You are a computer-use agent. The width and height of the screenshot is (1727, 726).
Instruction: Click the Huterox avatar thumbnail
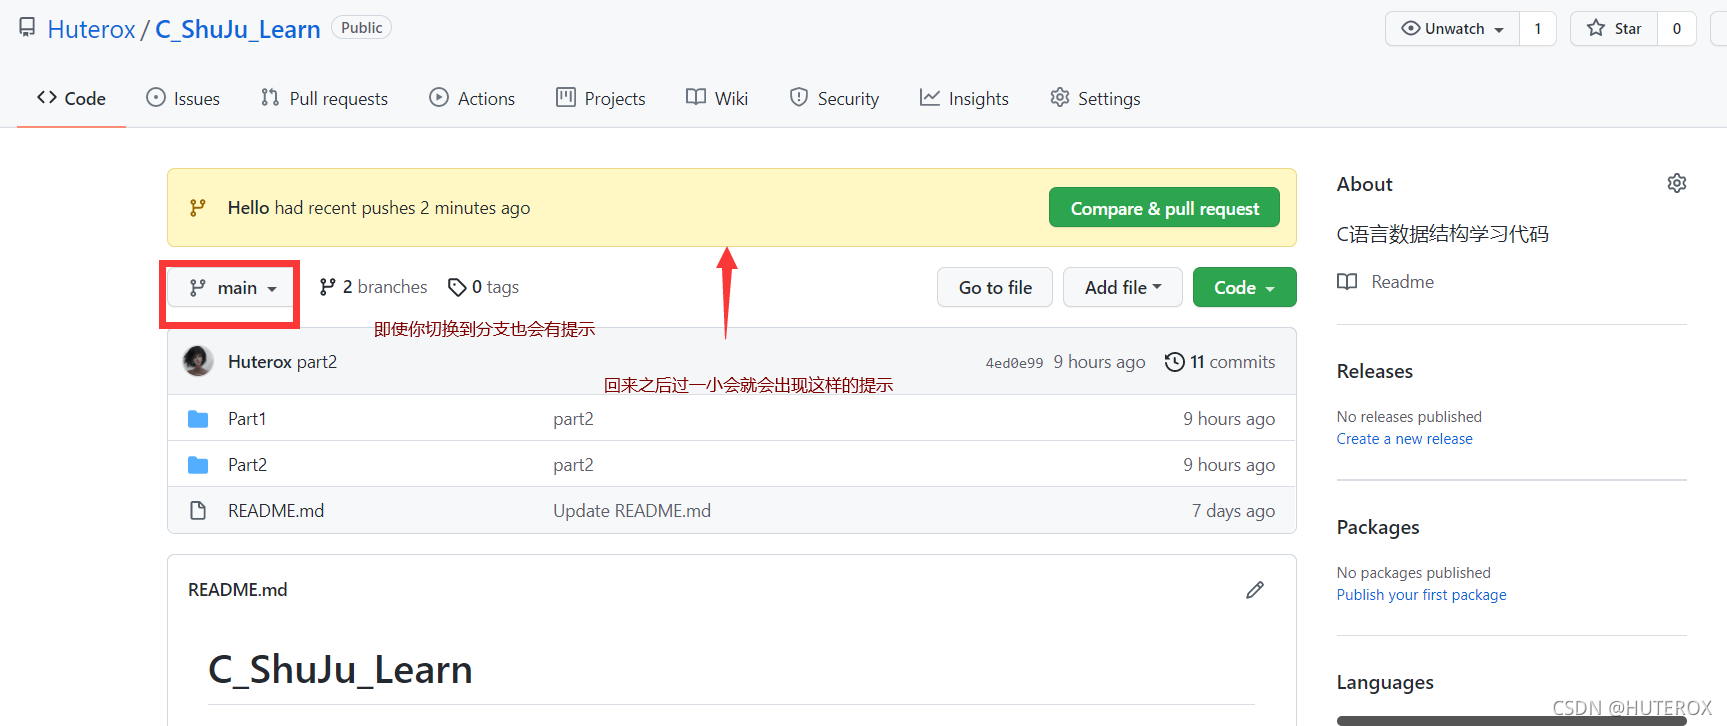point(198,361)
